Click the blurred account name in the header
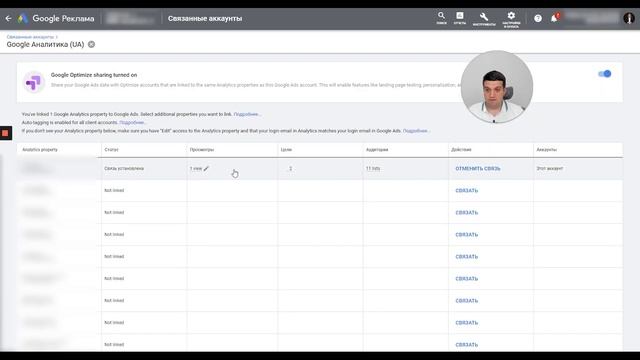This screenshot has width=640, height=360. pyautogui.click(x=129, y=18)
